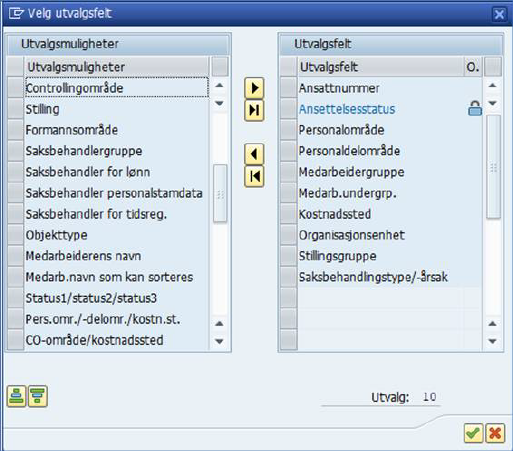Select Saksbehandlergruppe entry
The width and height of the screenshot is (513, 451).
pyautogui.click(x=117, y=151)
